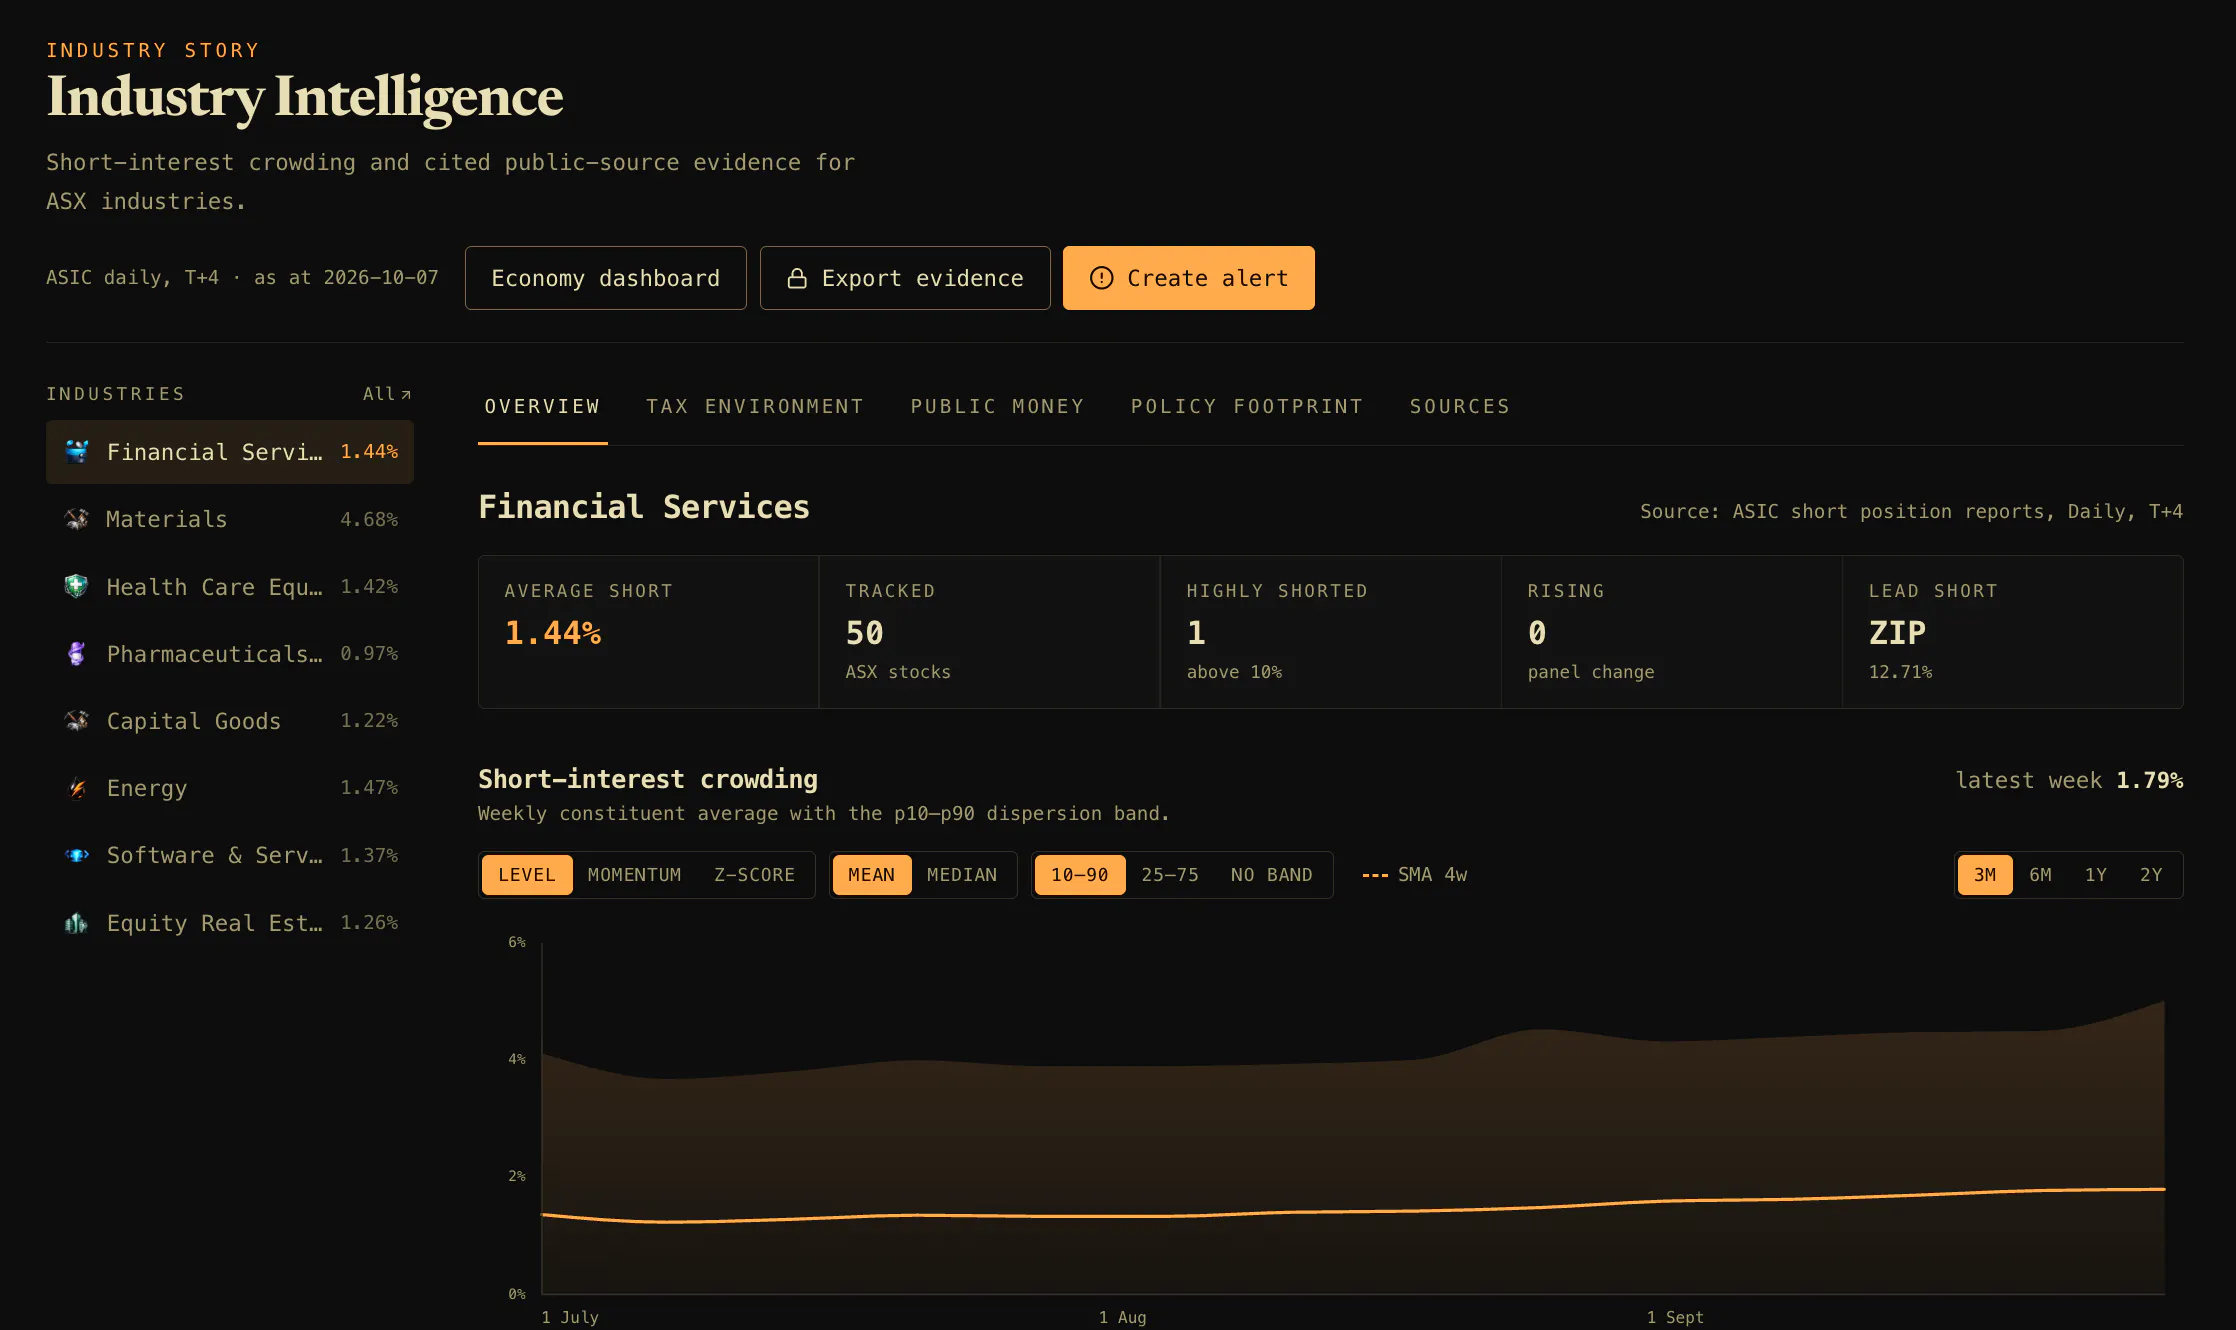Click the Create alert button
2236x1330 pixels.
point(1189,278)
